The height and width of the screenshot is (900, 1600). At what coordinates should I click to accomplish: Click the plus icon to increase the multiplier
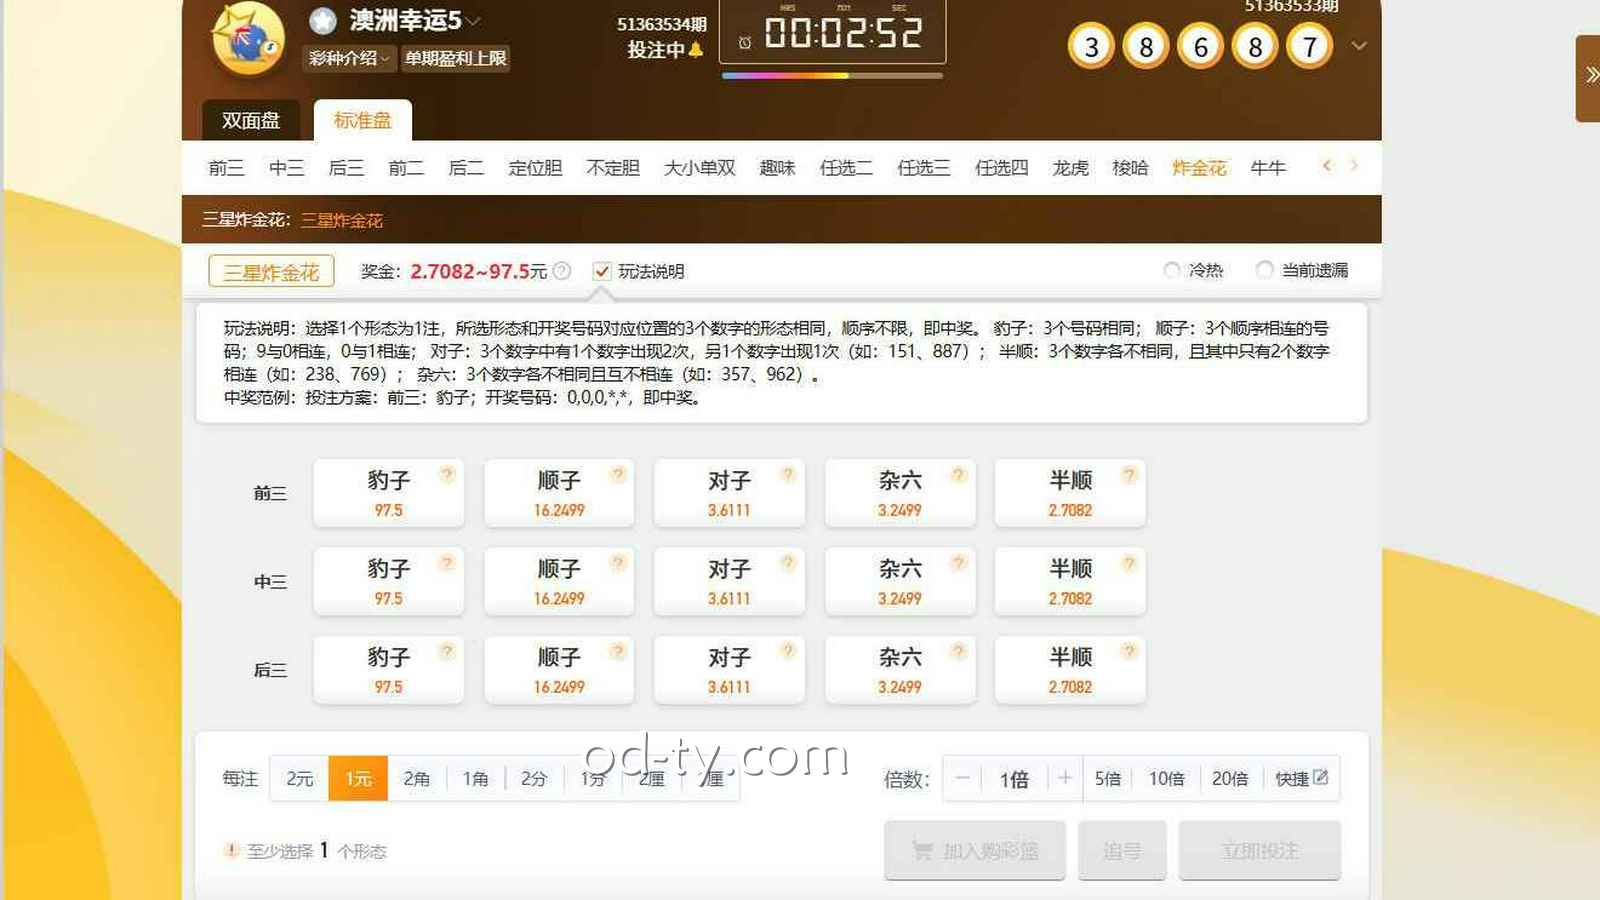pos(1065,778)
